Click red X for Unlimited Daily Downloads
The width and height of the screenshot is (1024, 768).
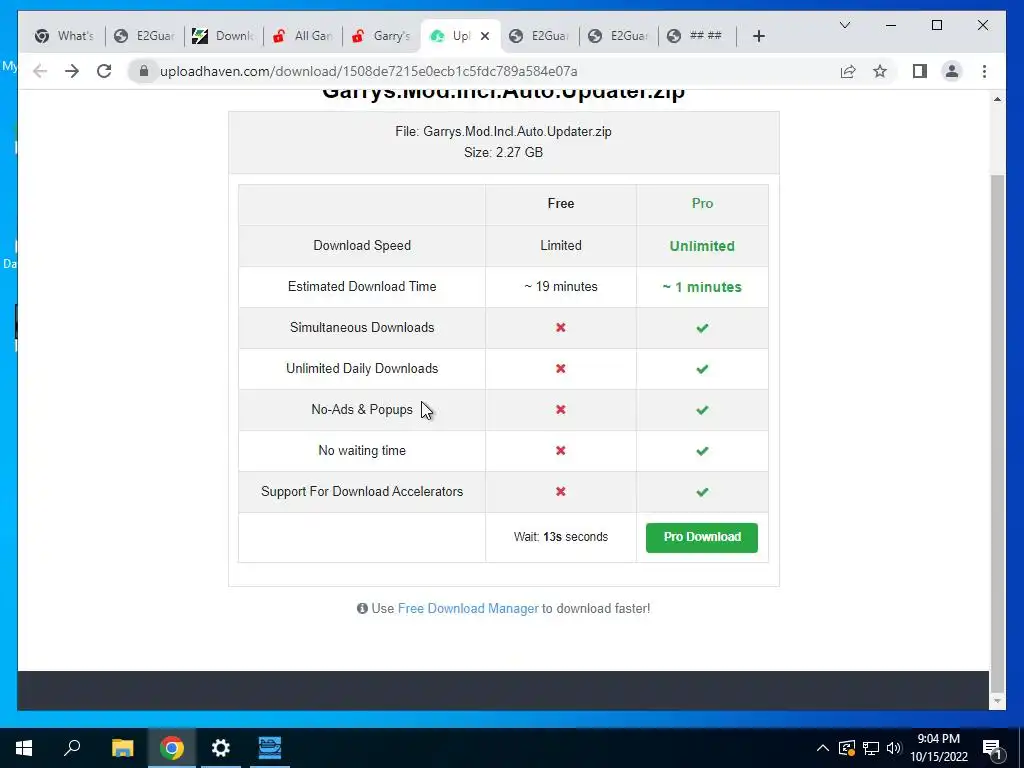(x=561, y=369)
